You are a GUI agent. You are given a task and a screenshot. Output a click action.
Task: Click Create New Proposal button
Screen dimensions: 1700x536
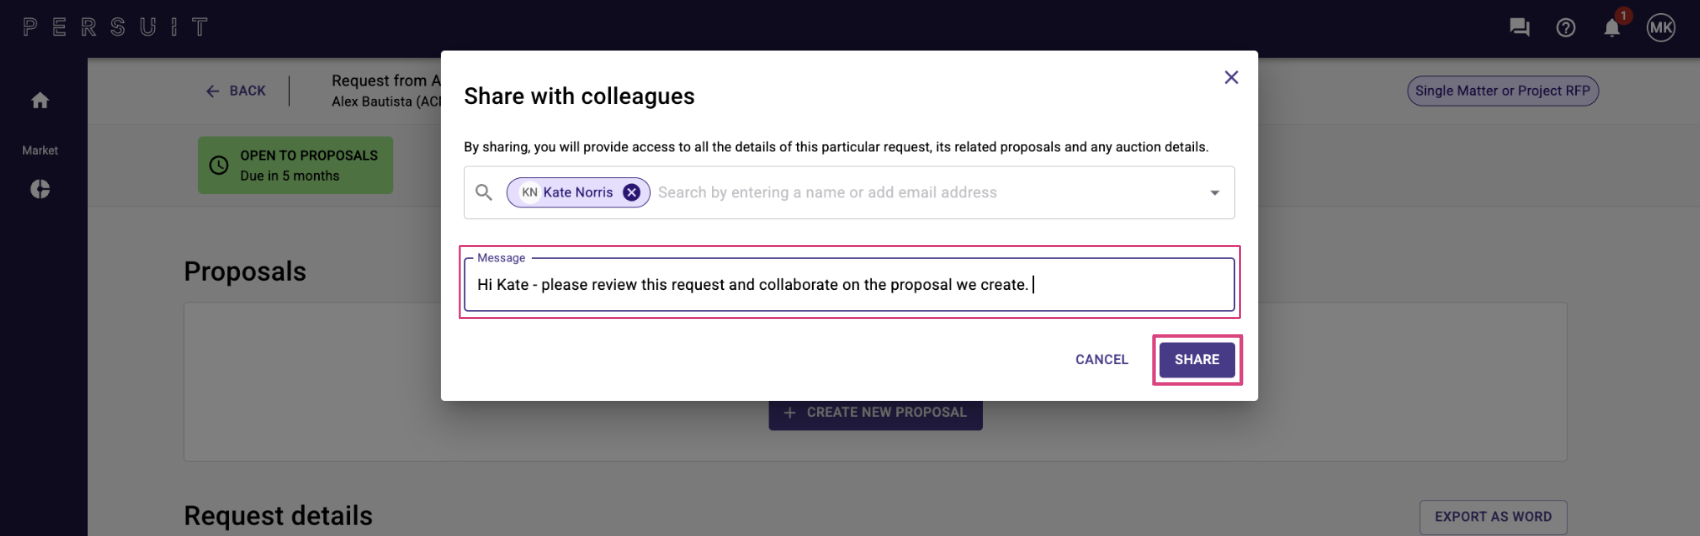click(x=876, y=413)
